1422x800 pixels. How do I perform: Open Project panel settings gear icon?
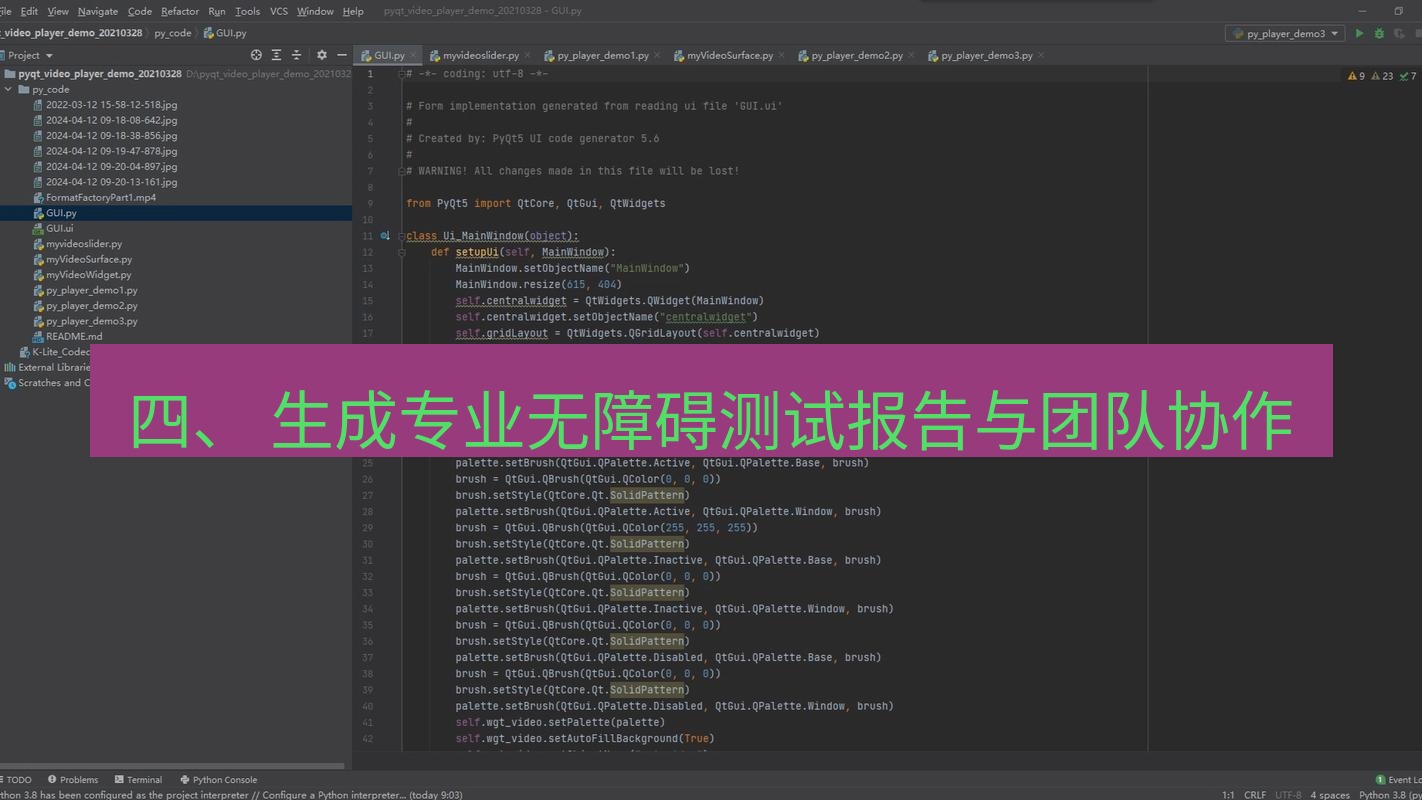click(321, 55)
